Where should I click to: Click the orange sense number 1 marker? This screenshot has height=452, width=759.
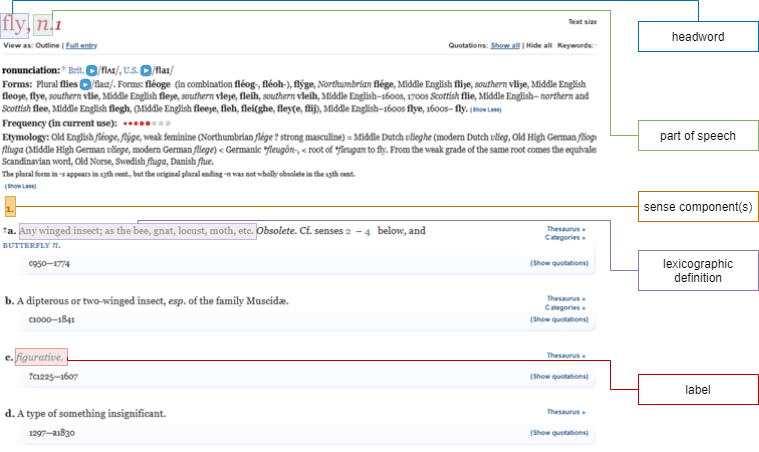9,209
